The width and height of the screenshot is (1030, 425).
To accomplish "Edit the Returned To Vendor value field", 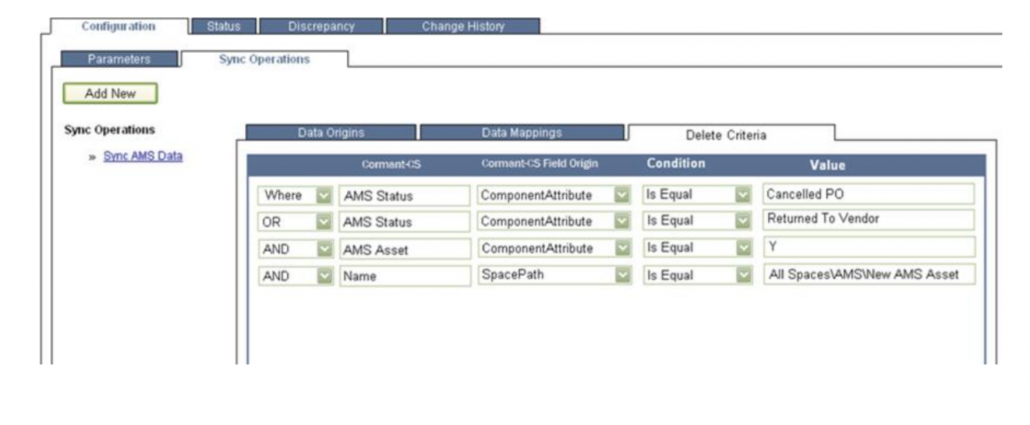I will click(867, 220).
